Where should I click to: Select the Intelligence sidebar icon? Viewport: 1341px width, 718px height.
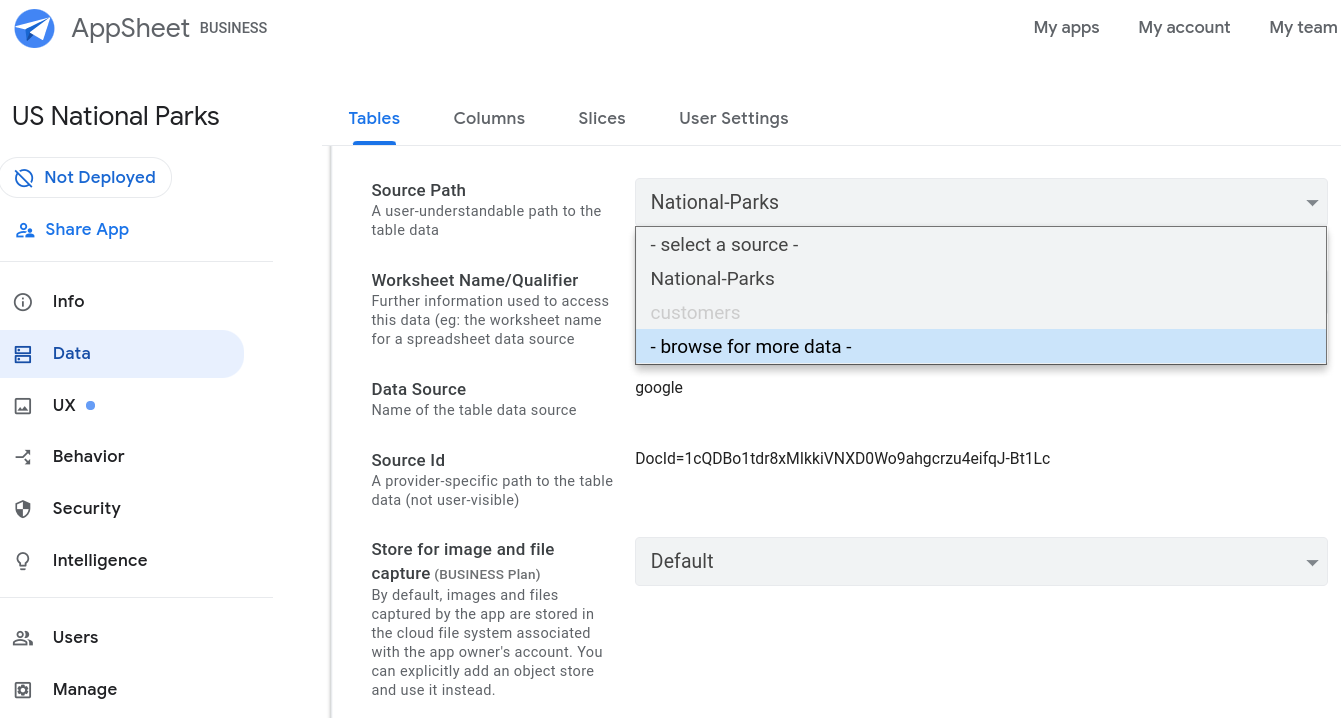point(23,560)
